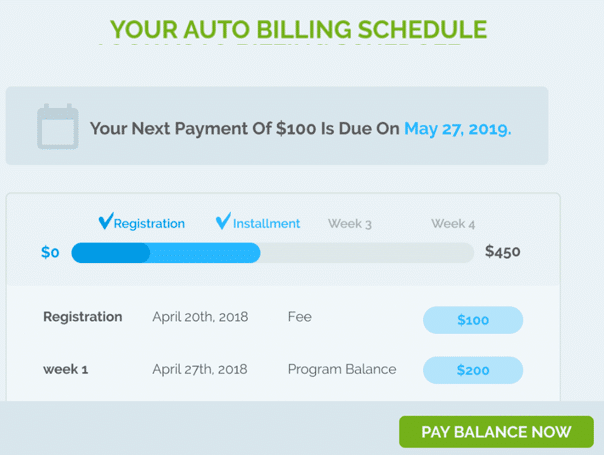Image resolution: width=604 pixels, height=456 pixels.
Task: Click the $200 program balance badge
Action: (473, 370)
